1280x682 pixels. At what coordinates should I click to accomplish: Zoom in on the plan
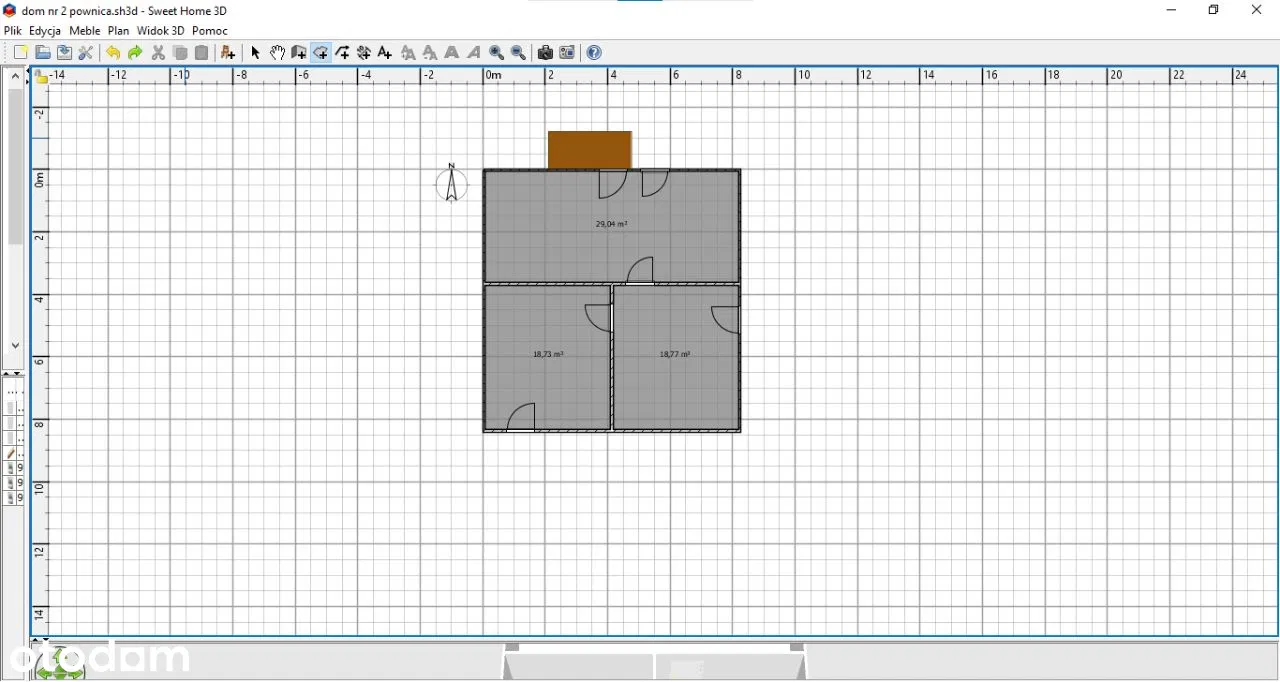point(497,53)
